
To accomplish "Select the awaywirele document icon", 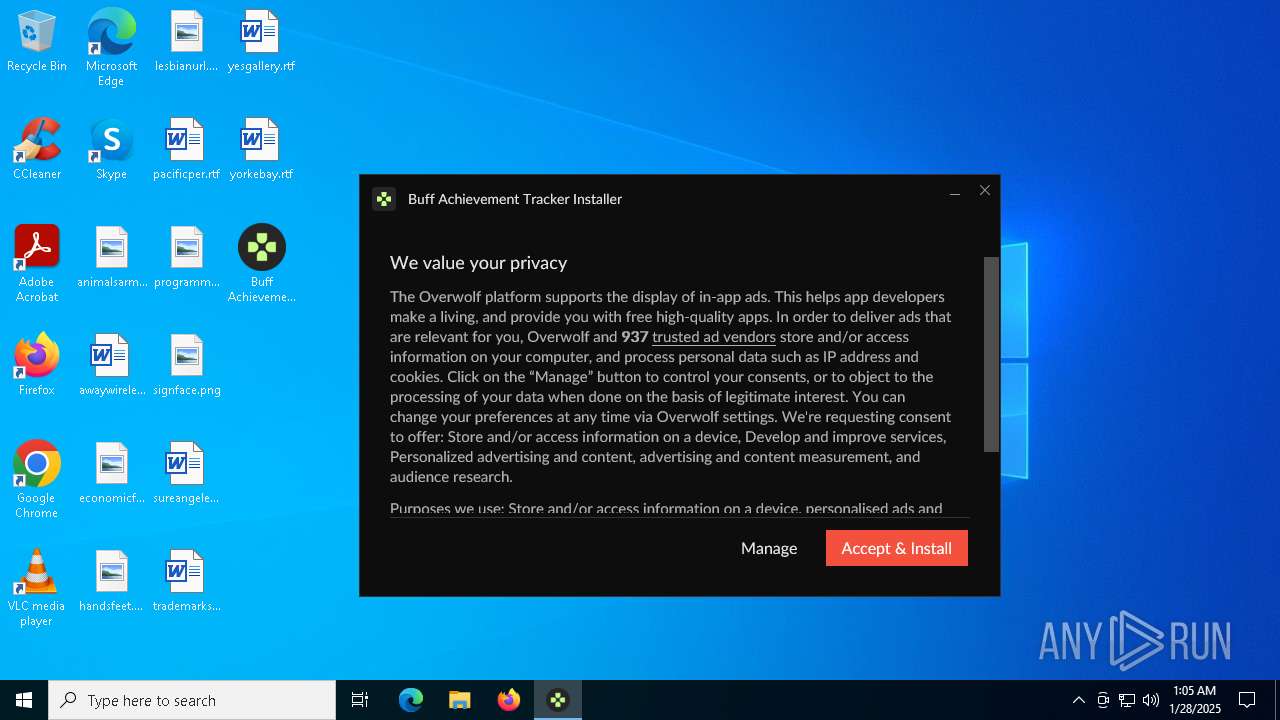I will tap(111, 366).
